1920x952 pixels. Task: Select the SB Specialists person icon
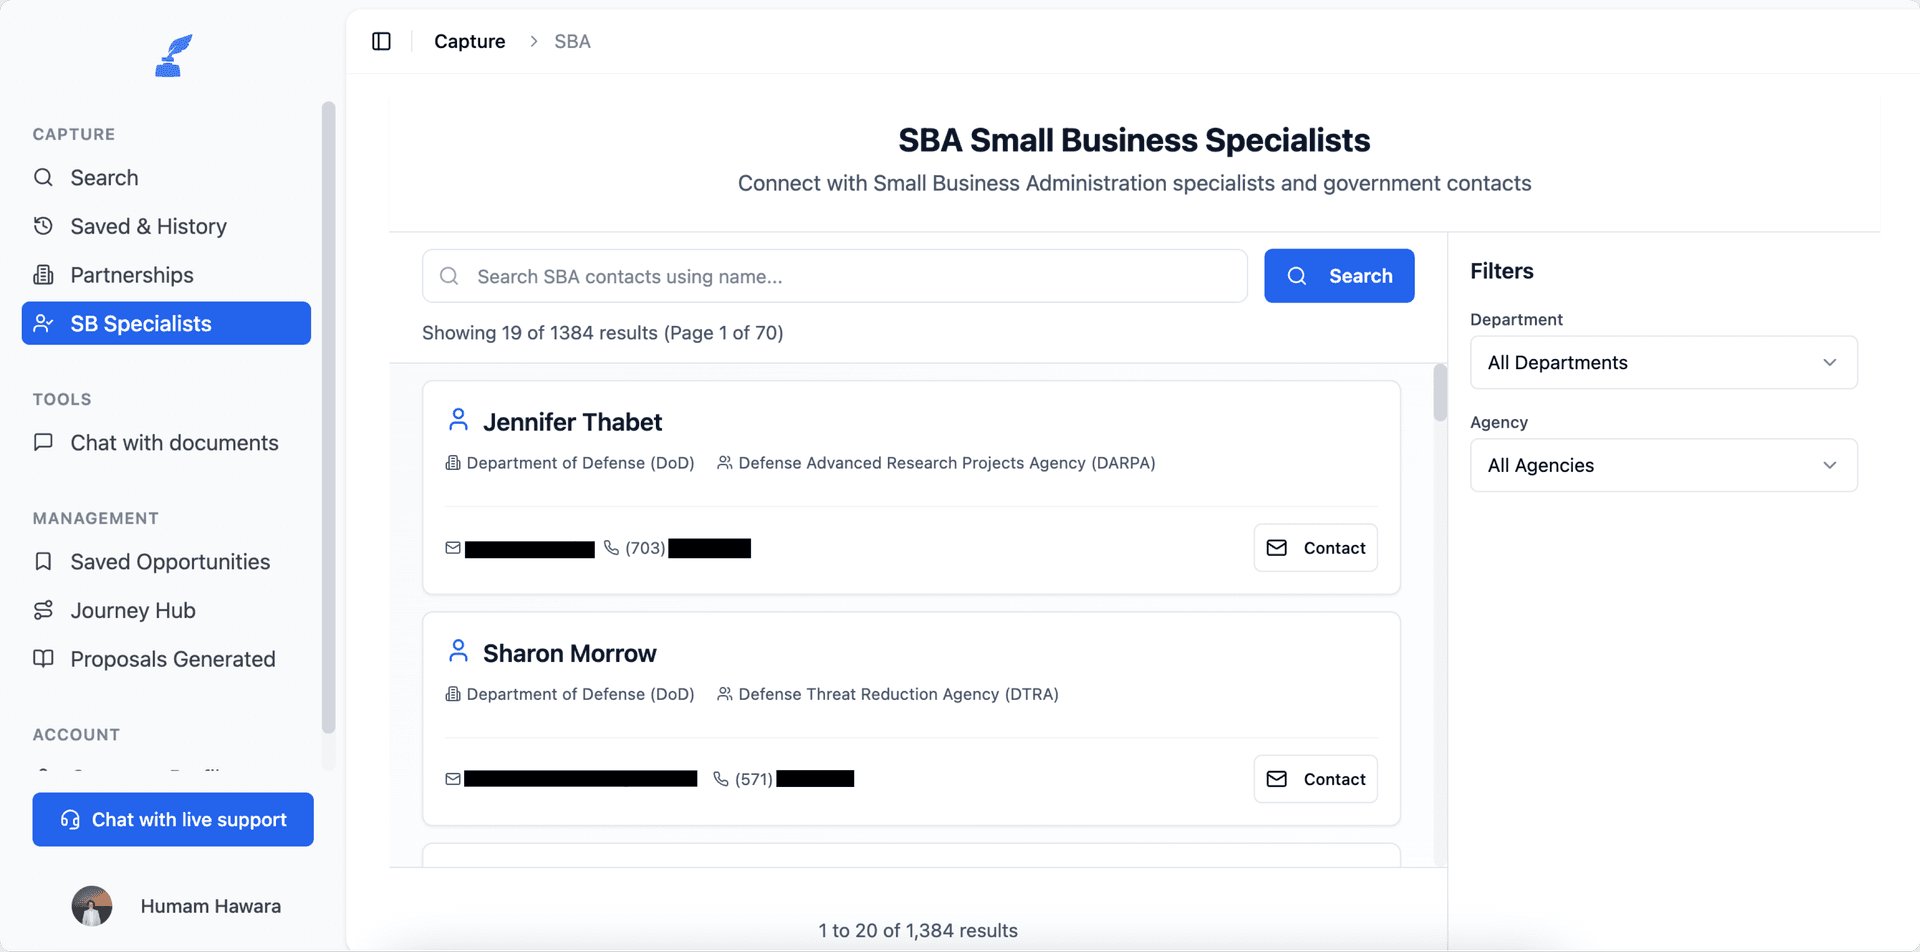click(x=43, y=323)
